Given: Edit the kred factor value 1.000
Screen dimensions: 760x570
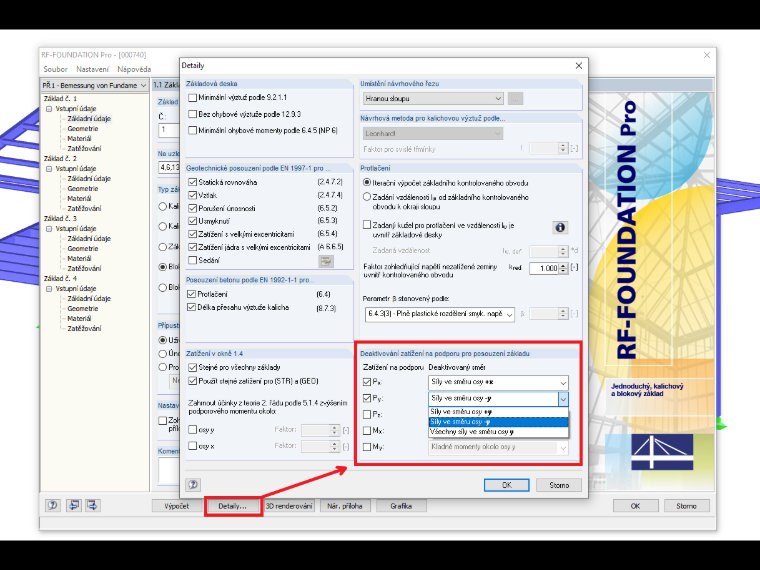Looking at the screenshot, I should (x=544, y=268).
